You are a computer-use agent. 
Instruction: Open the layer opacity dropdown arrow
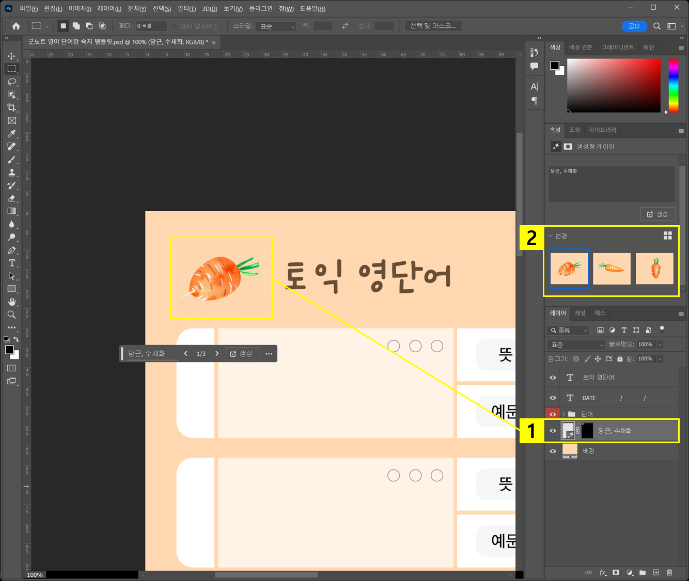coord(658,344)
